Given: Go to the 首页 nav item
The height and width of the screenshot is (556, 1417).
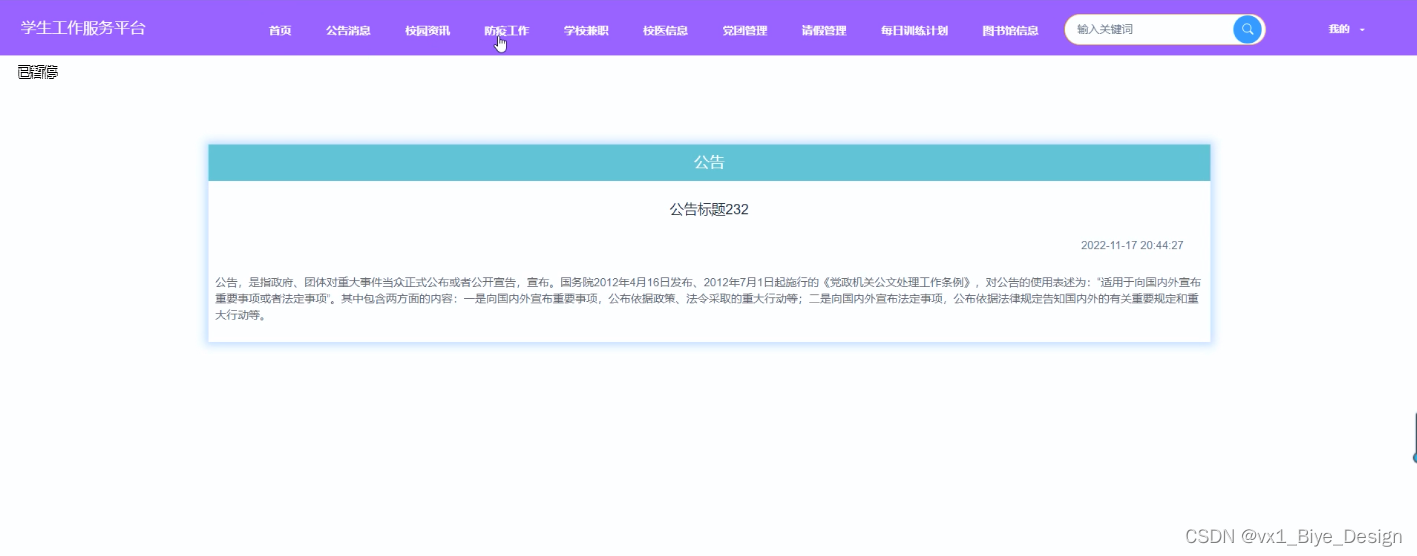Looking at the screenshot, I should (x=280, y=31).
